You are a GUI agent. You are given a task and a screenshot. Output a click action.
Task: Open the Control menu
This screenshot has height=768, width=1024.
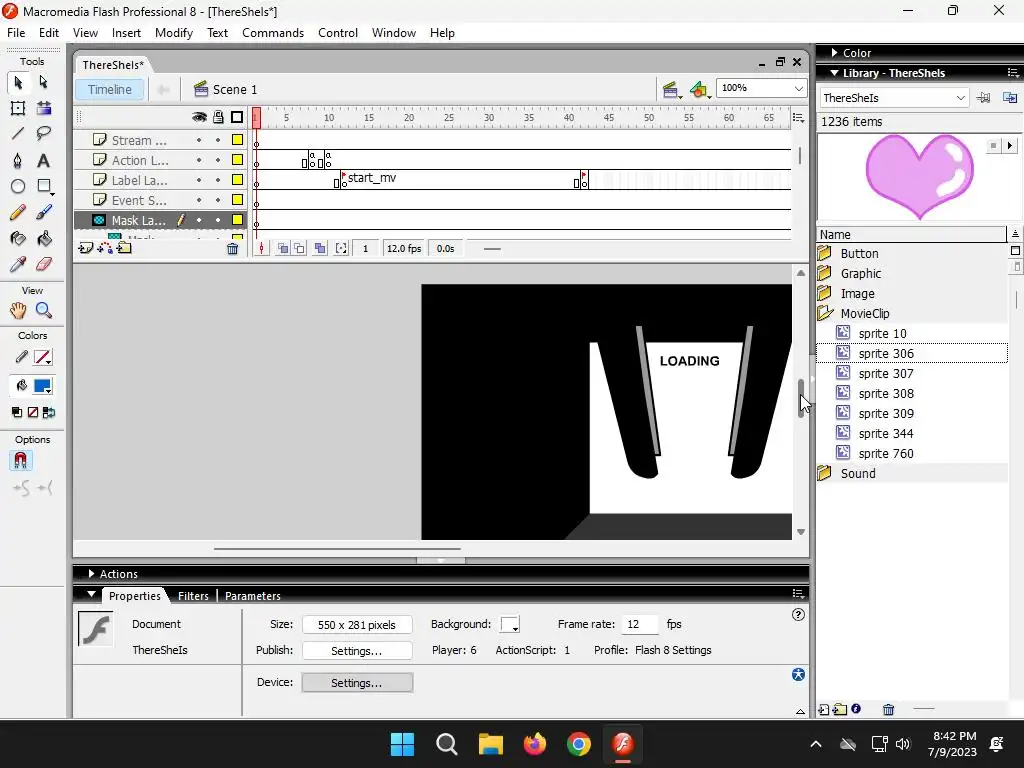[338, 33]
